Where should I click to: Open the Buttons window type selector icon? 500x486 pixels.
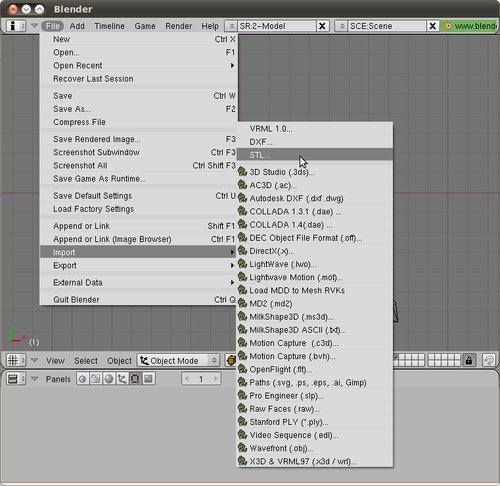[16, 379]
